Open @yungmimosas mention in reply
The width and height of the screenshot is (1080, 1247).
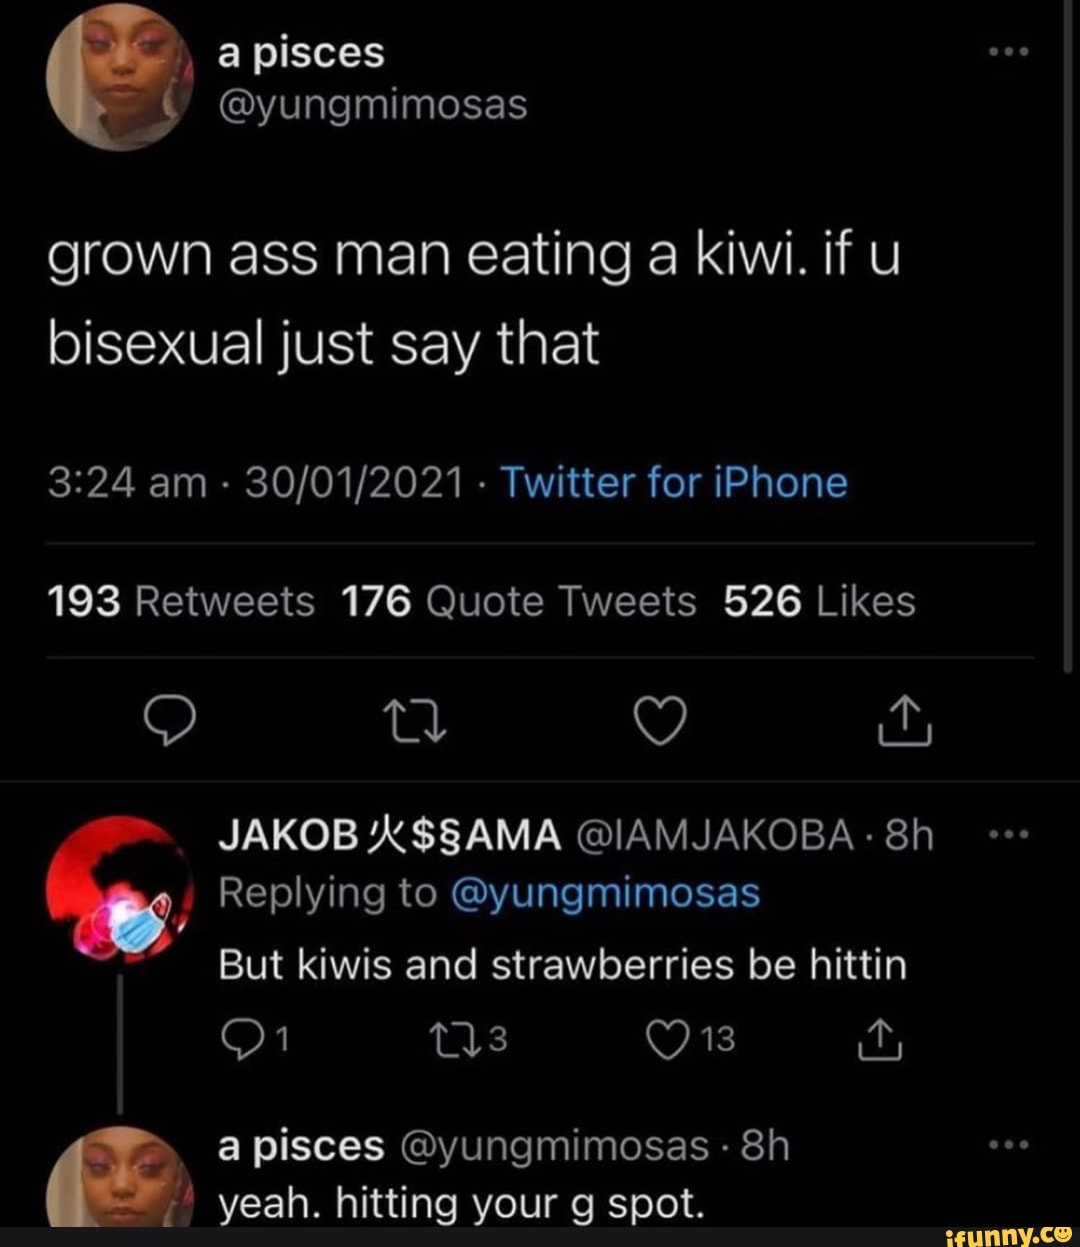[x=605, y=892]
